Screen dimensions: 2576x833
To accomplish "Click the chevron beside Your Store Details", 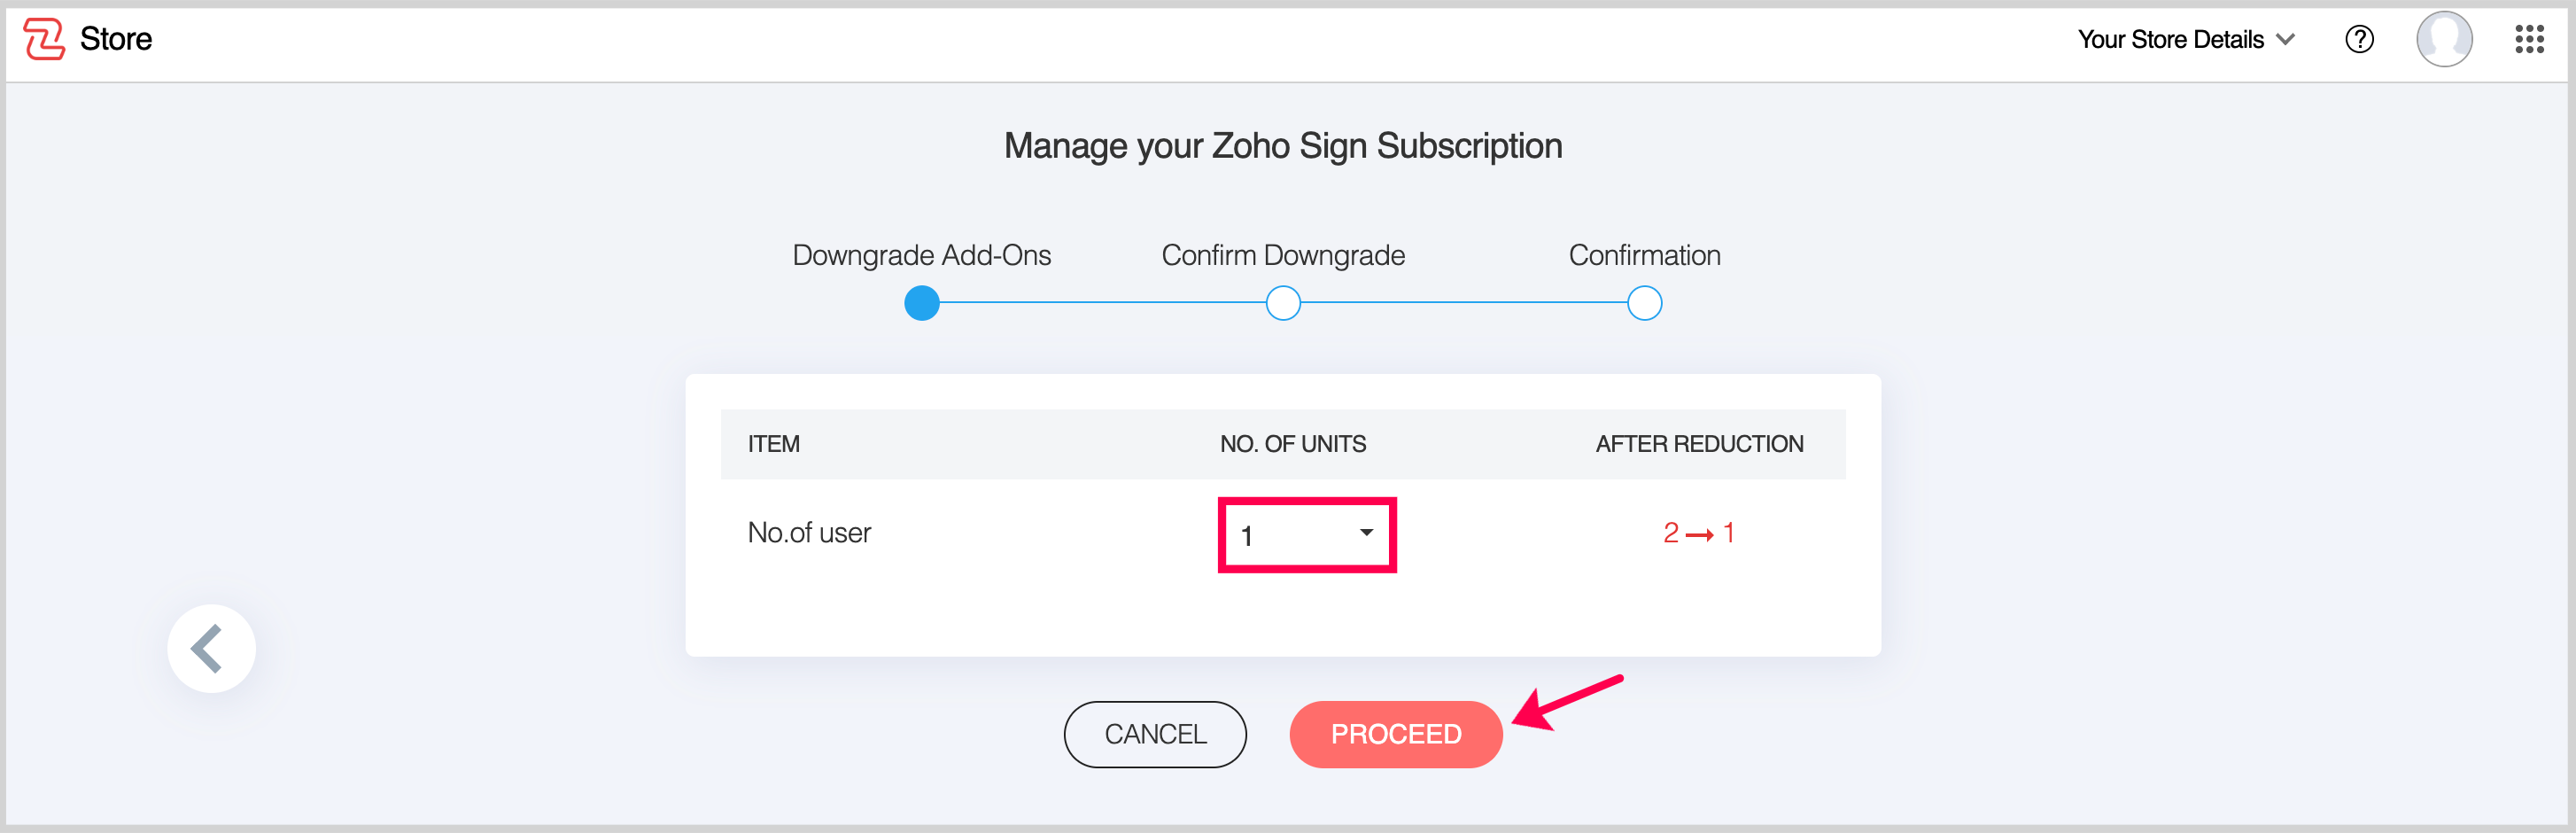I will (x=2285, y=39).
